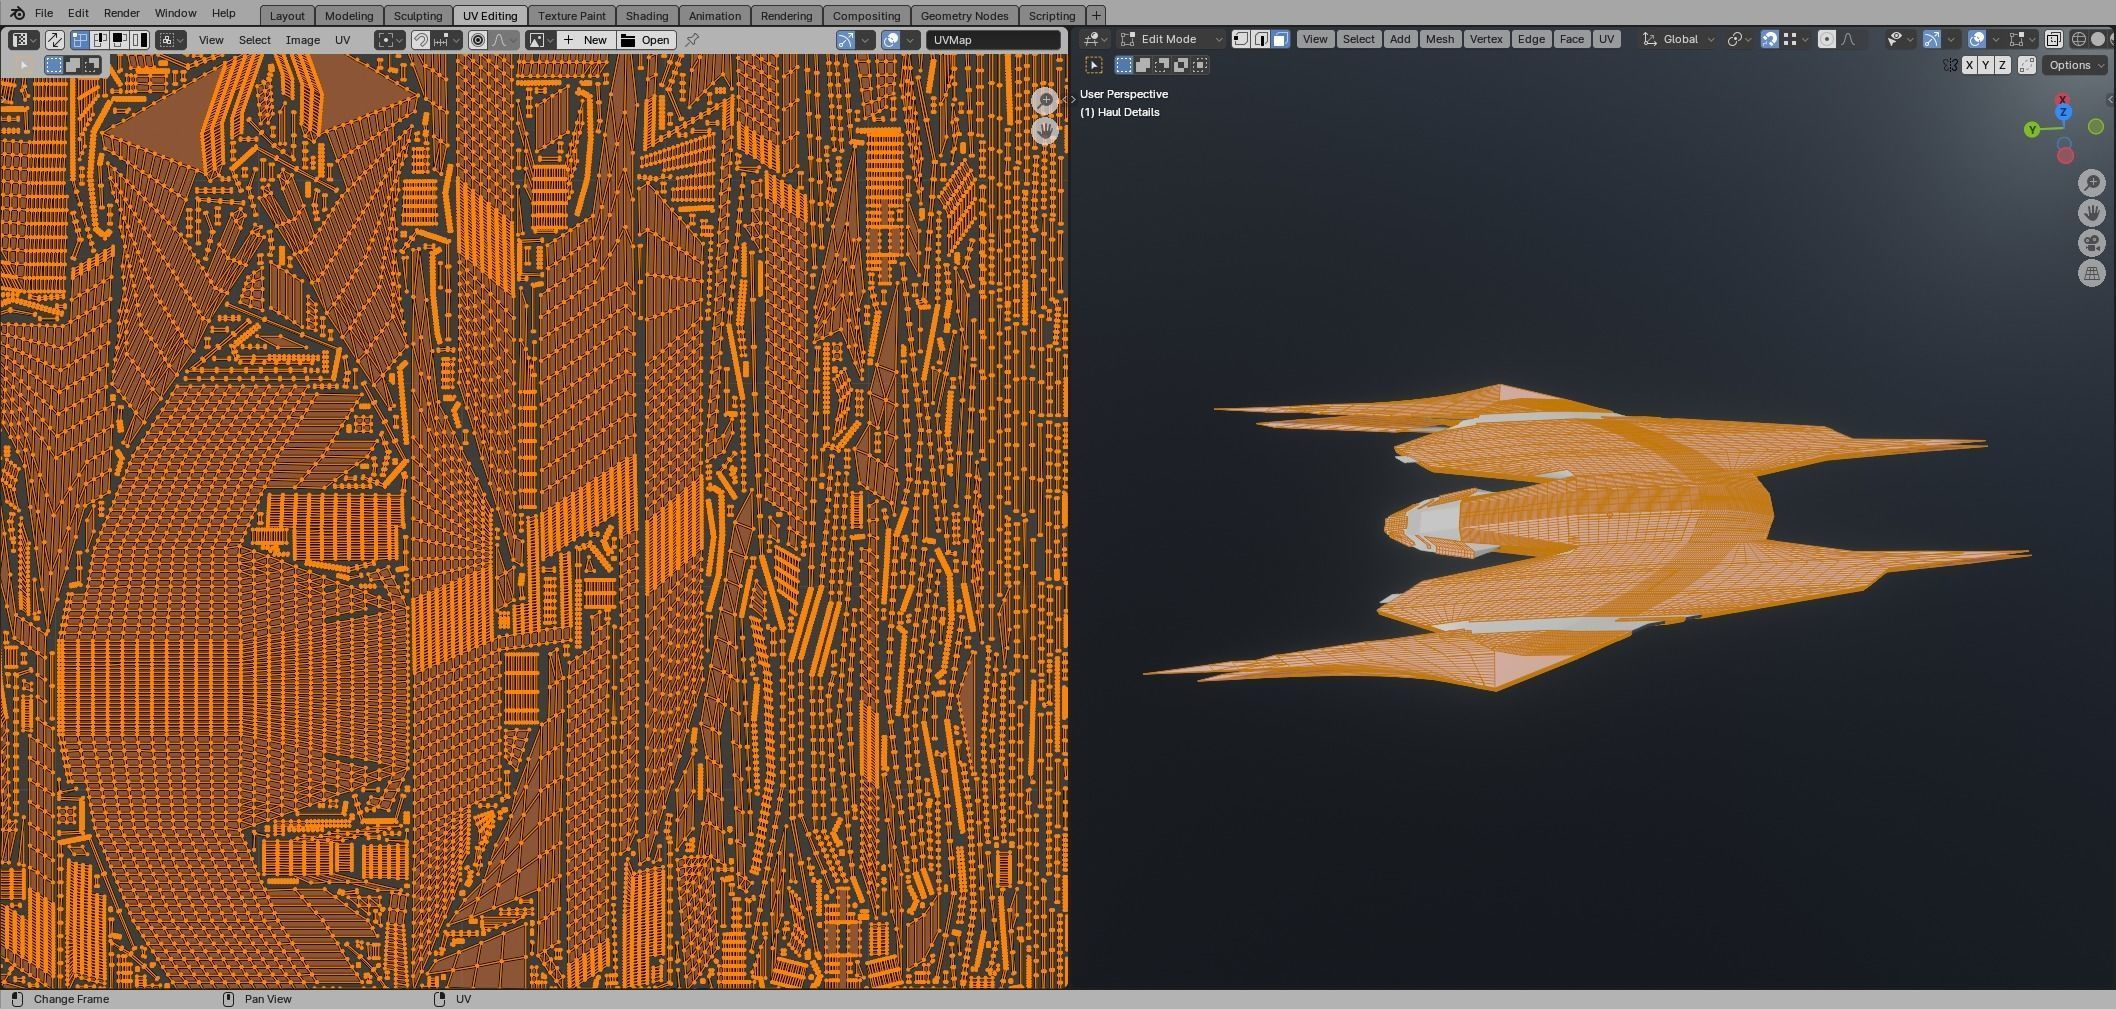Select UV edge selection mode
Image resolution: width=2116 pixels, height=1009 pixels.
tap(100, 40)
